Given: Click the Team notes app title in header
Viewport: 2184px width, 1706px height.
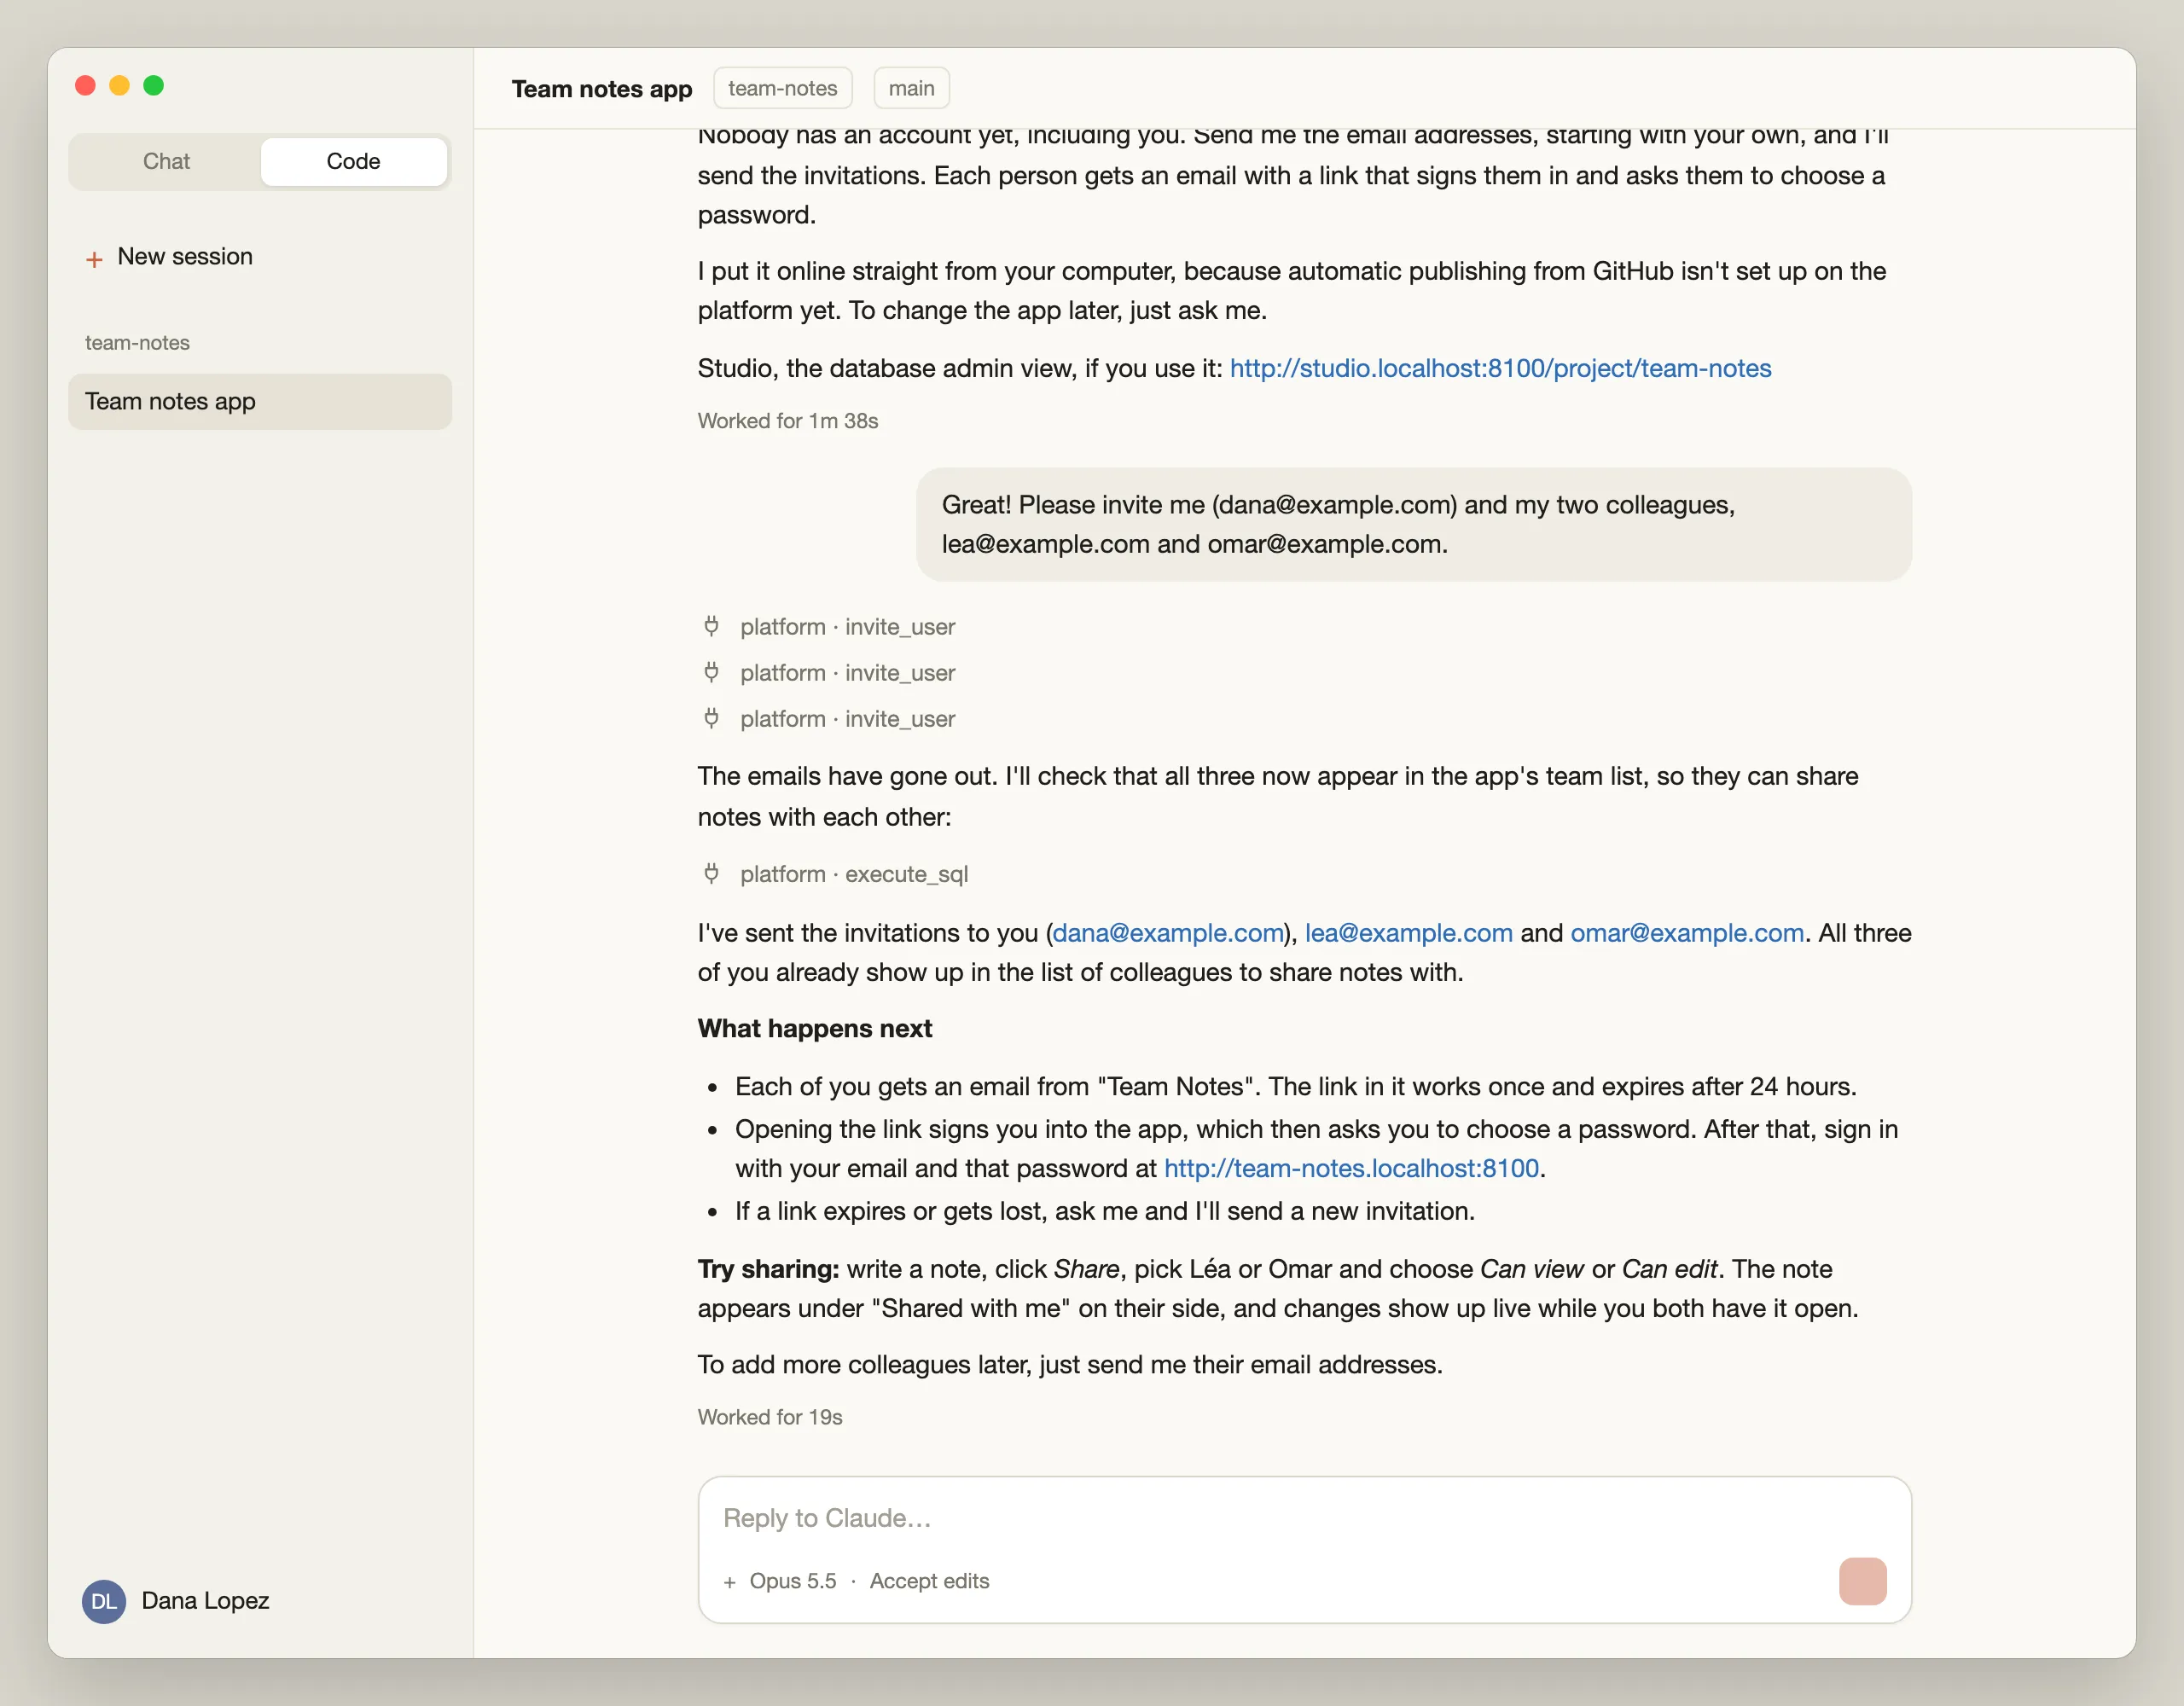Looking at the screenshot, I should (x=601, y=89).
